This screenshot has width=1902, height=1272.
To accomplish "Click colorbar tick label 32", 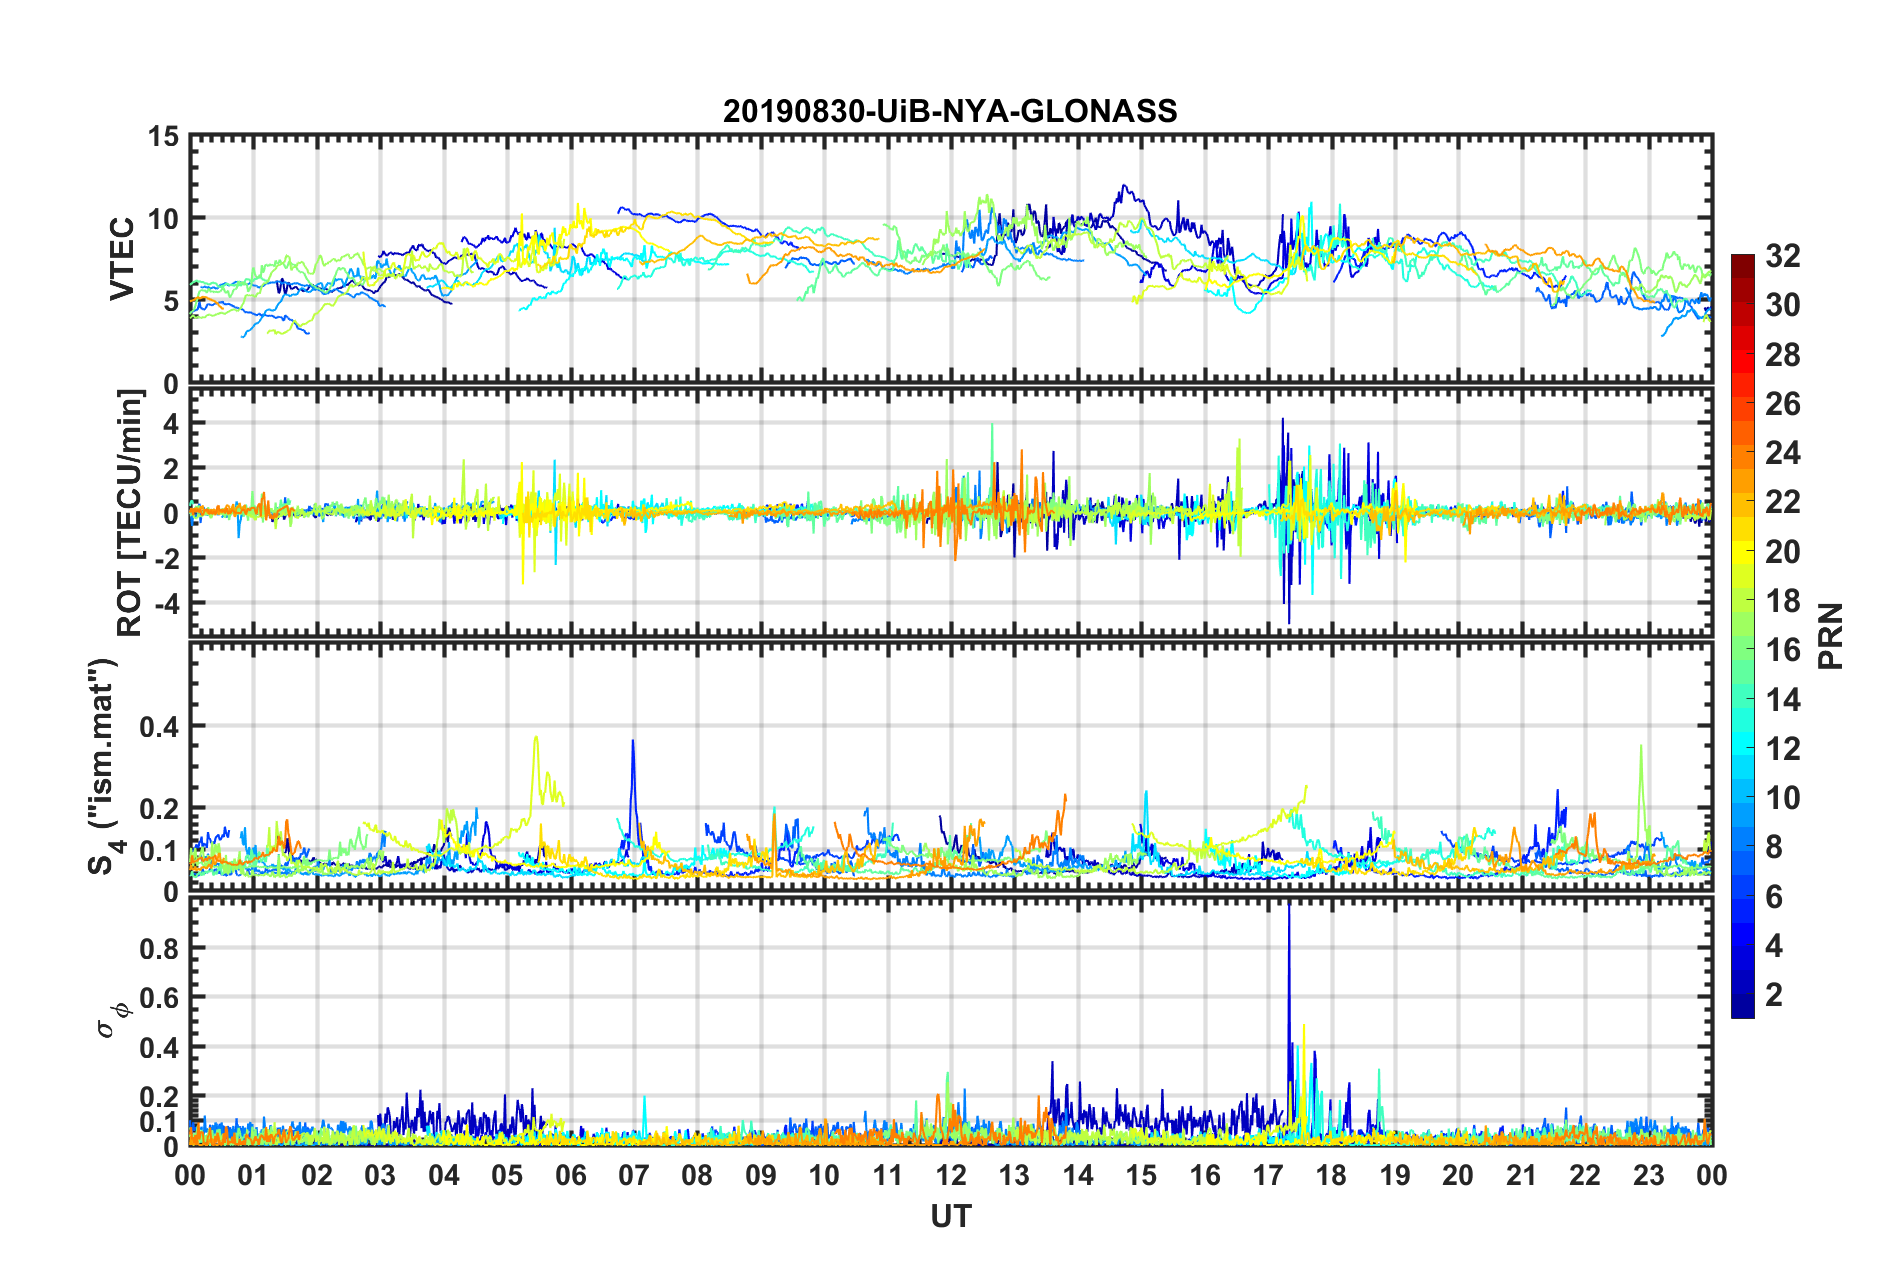I will (x=1782, y=256).
